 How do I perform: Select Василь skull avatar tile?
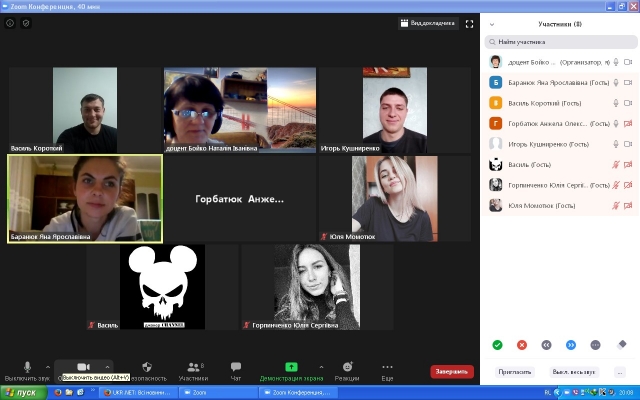pyautogui.click(x=162, y=287)
